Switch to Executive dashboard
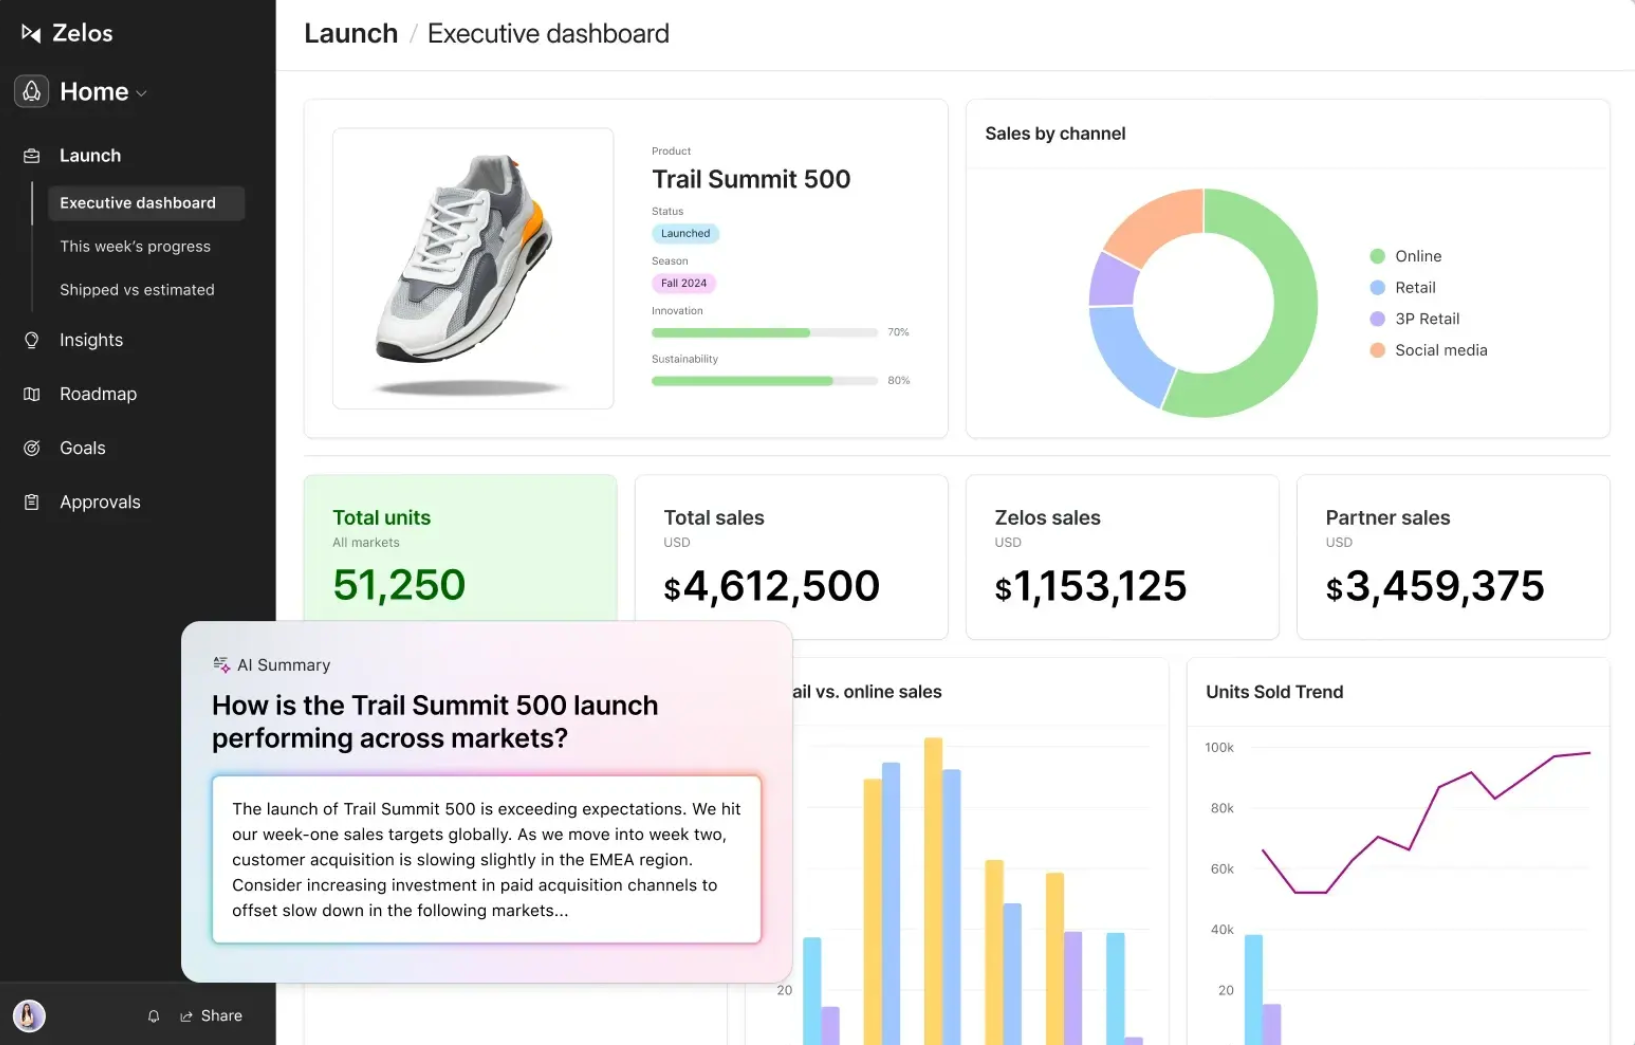 coord(137,202)
